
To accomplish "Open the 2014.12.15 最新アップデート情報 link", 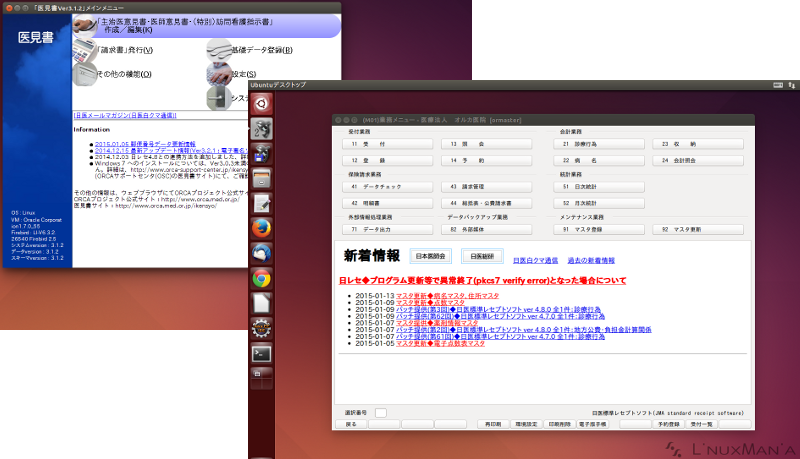I will pyautogui.click(x=171, y=150).
